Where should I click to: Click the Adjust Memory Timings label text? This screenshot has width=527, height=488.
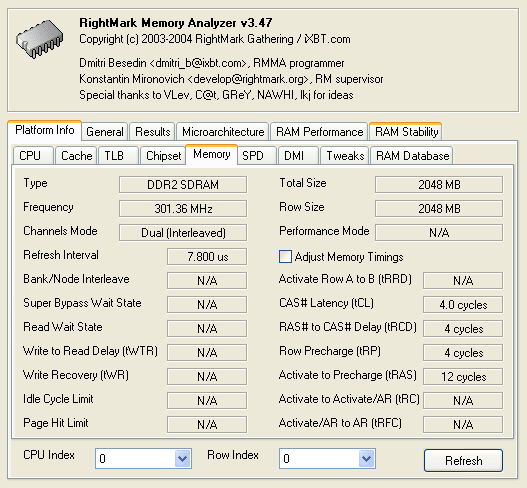pyautogui.click(x=349, y=257)
